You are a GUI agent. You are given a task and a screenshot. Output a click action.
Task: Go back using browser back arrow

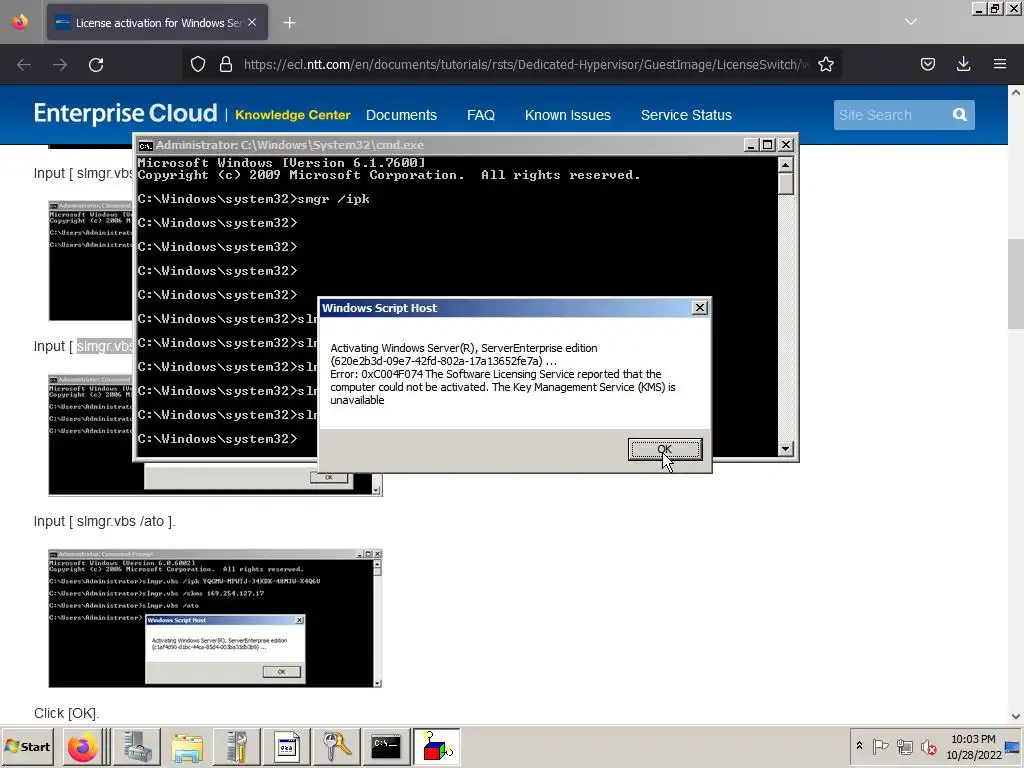(24, 65)
